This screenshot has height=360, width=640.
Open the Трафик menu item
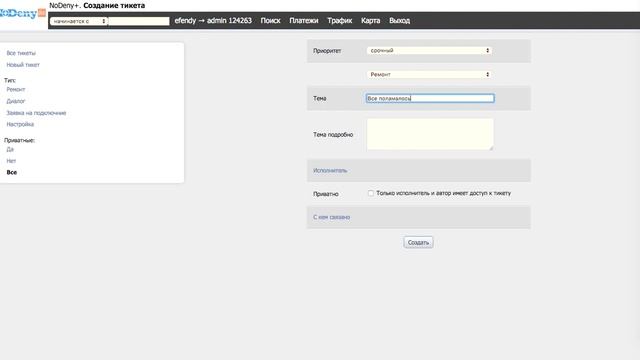point(340,20)
